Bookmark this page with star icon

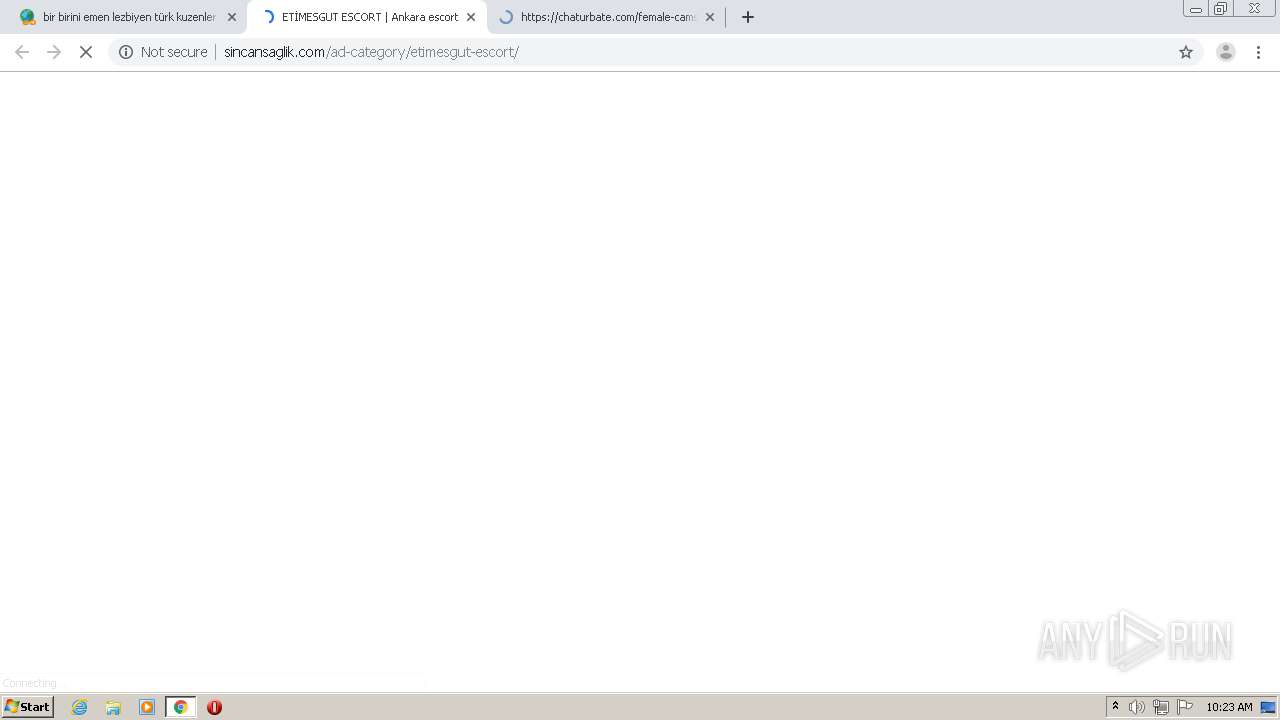[x=1186, y=52]
